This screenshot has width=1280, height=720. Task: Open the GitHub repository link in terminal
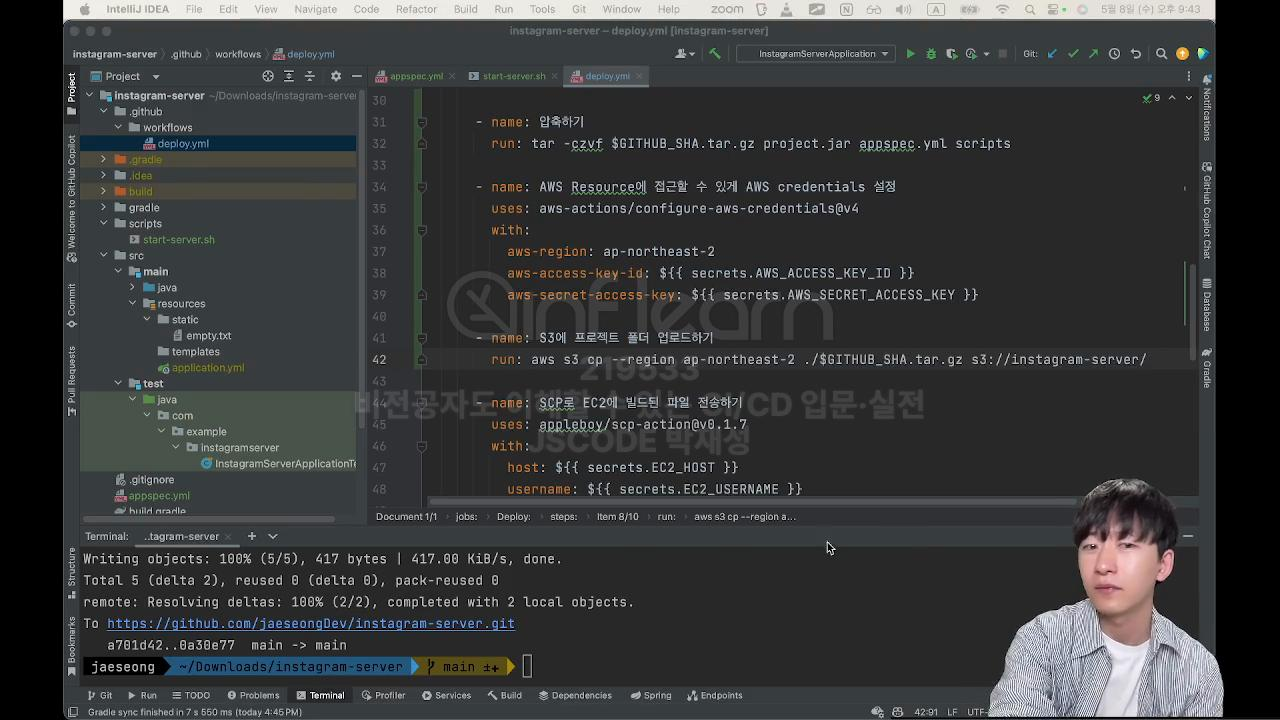pos(311,623)
